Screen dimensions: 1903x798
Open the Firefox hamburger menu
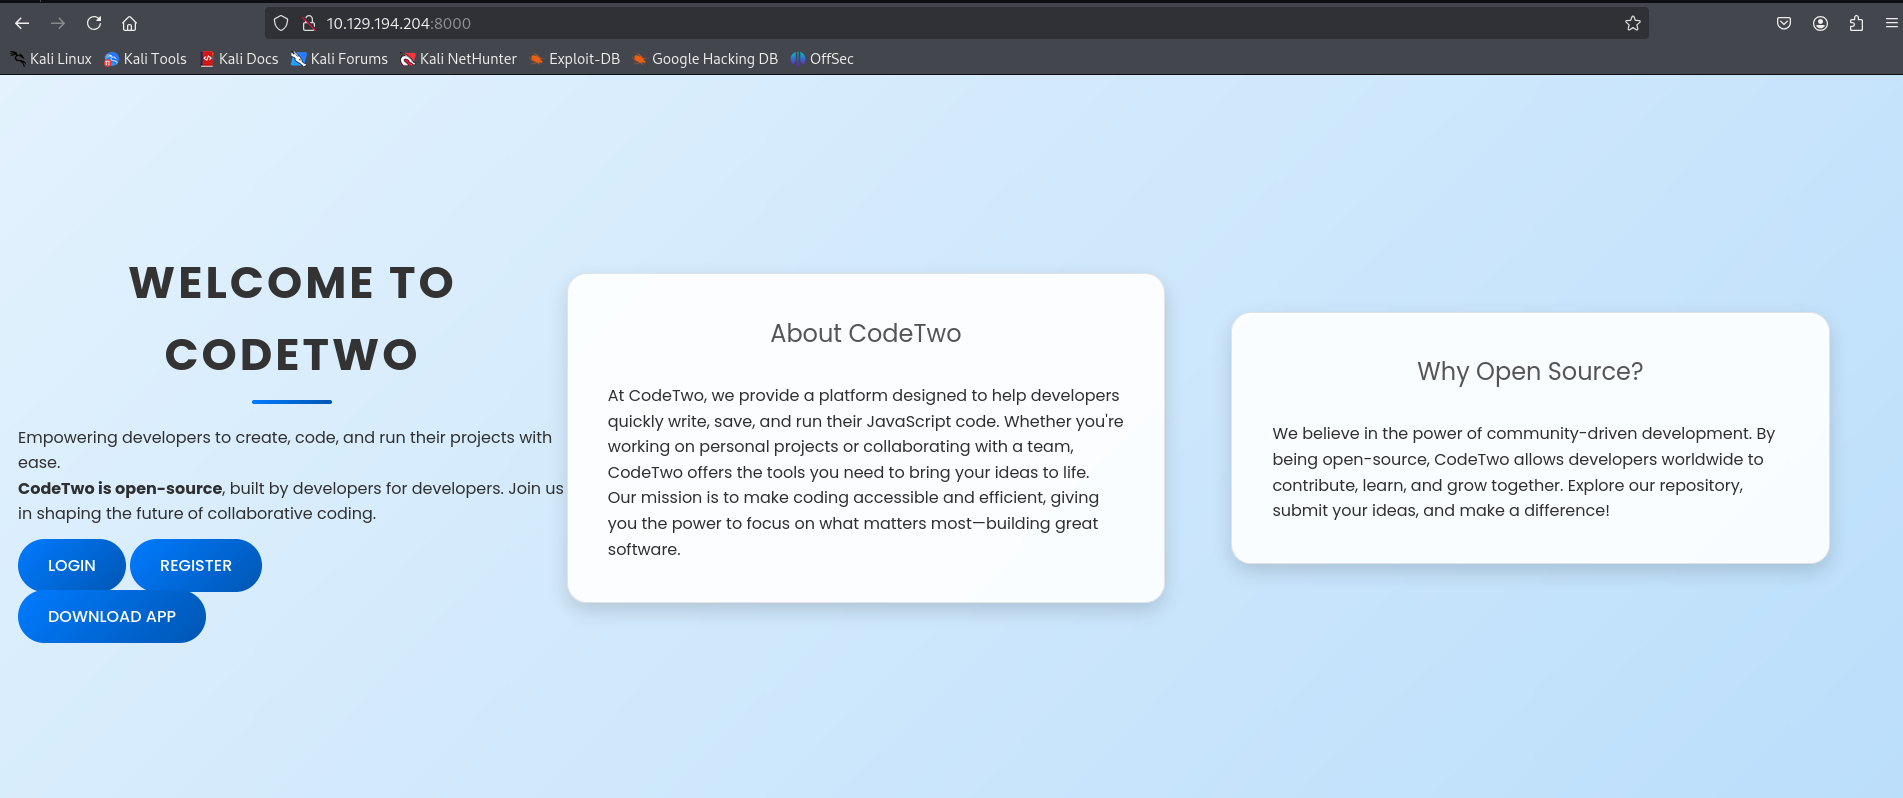click(x=1891, y=23)
